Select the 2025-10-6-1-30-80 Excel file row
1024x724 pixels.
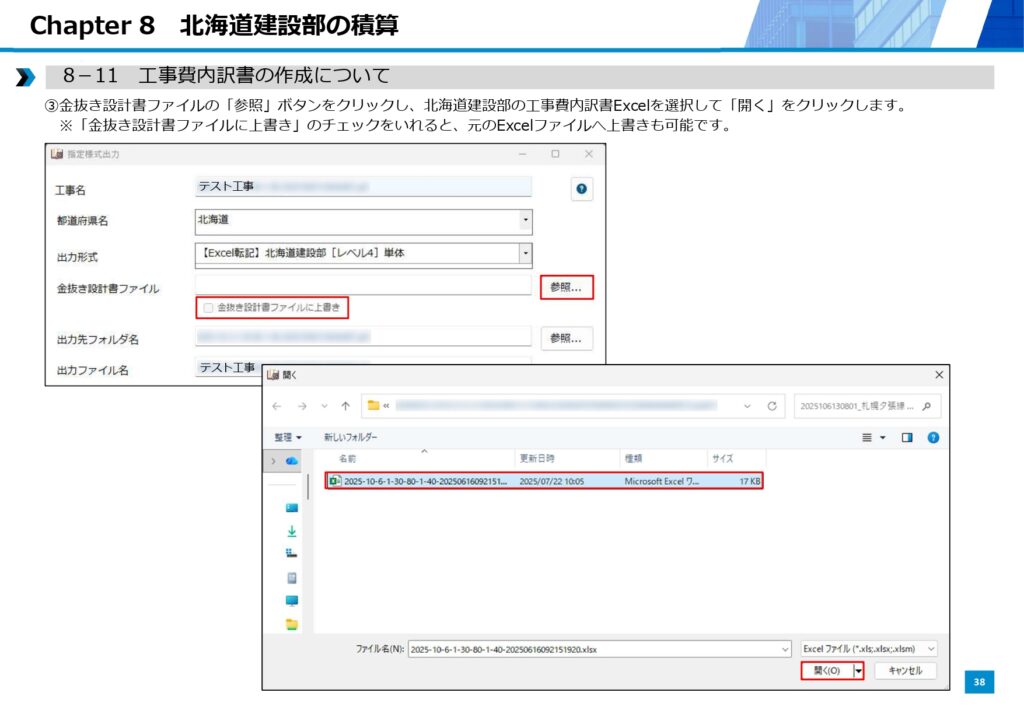[544, 481]
